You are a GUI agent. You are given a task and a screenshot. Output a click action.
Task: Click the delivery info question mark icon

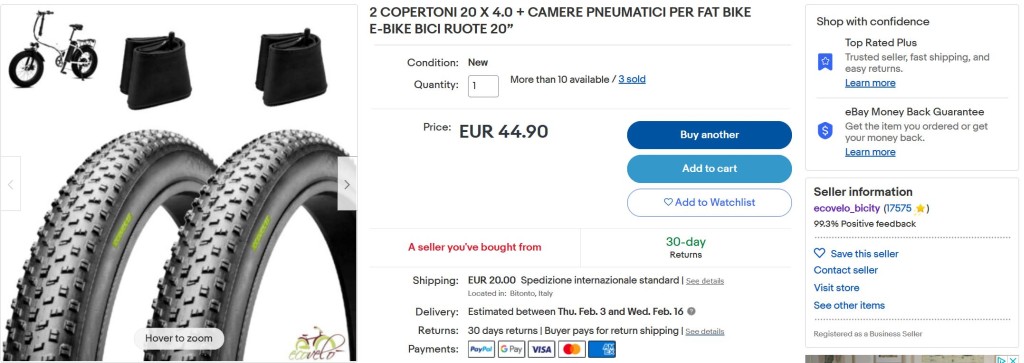point(692,311)
